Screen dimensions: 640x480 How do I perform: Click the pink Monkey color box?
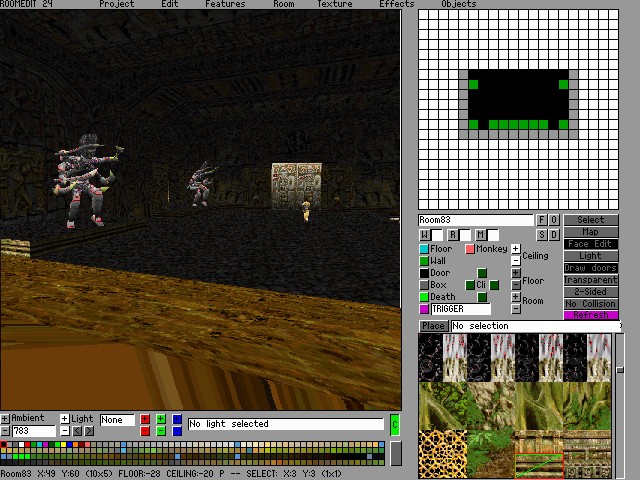pyautogui.click(x=470, y=249)
